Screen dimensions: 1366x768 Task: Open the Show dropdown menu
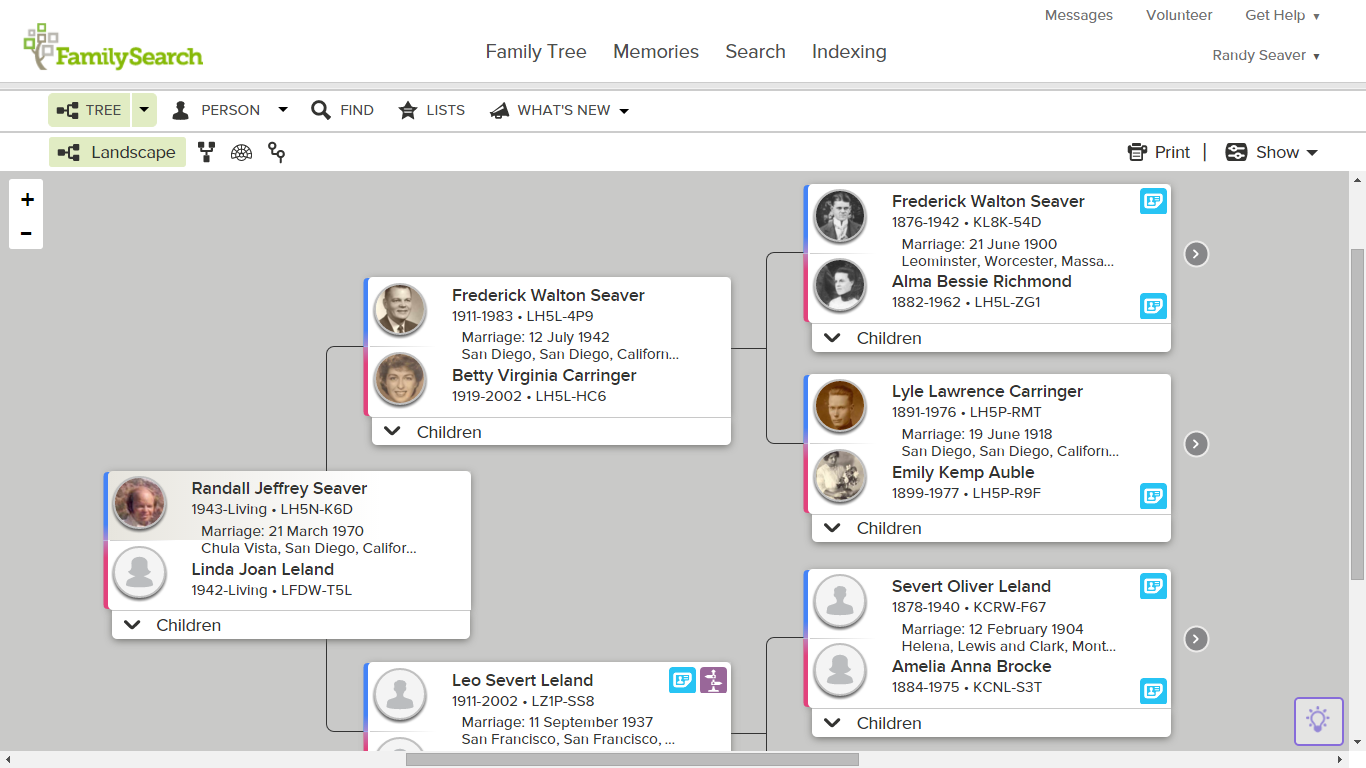tap(1271, 152)
